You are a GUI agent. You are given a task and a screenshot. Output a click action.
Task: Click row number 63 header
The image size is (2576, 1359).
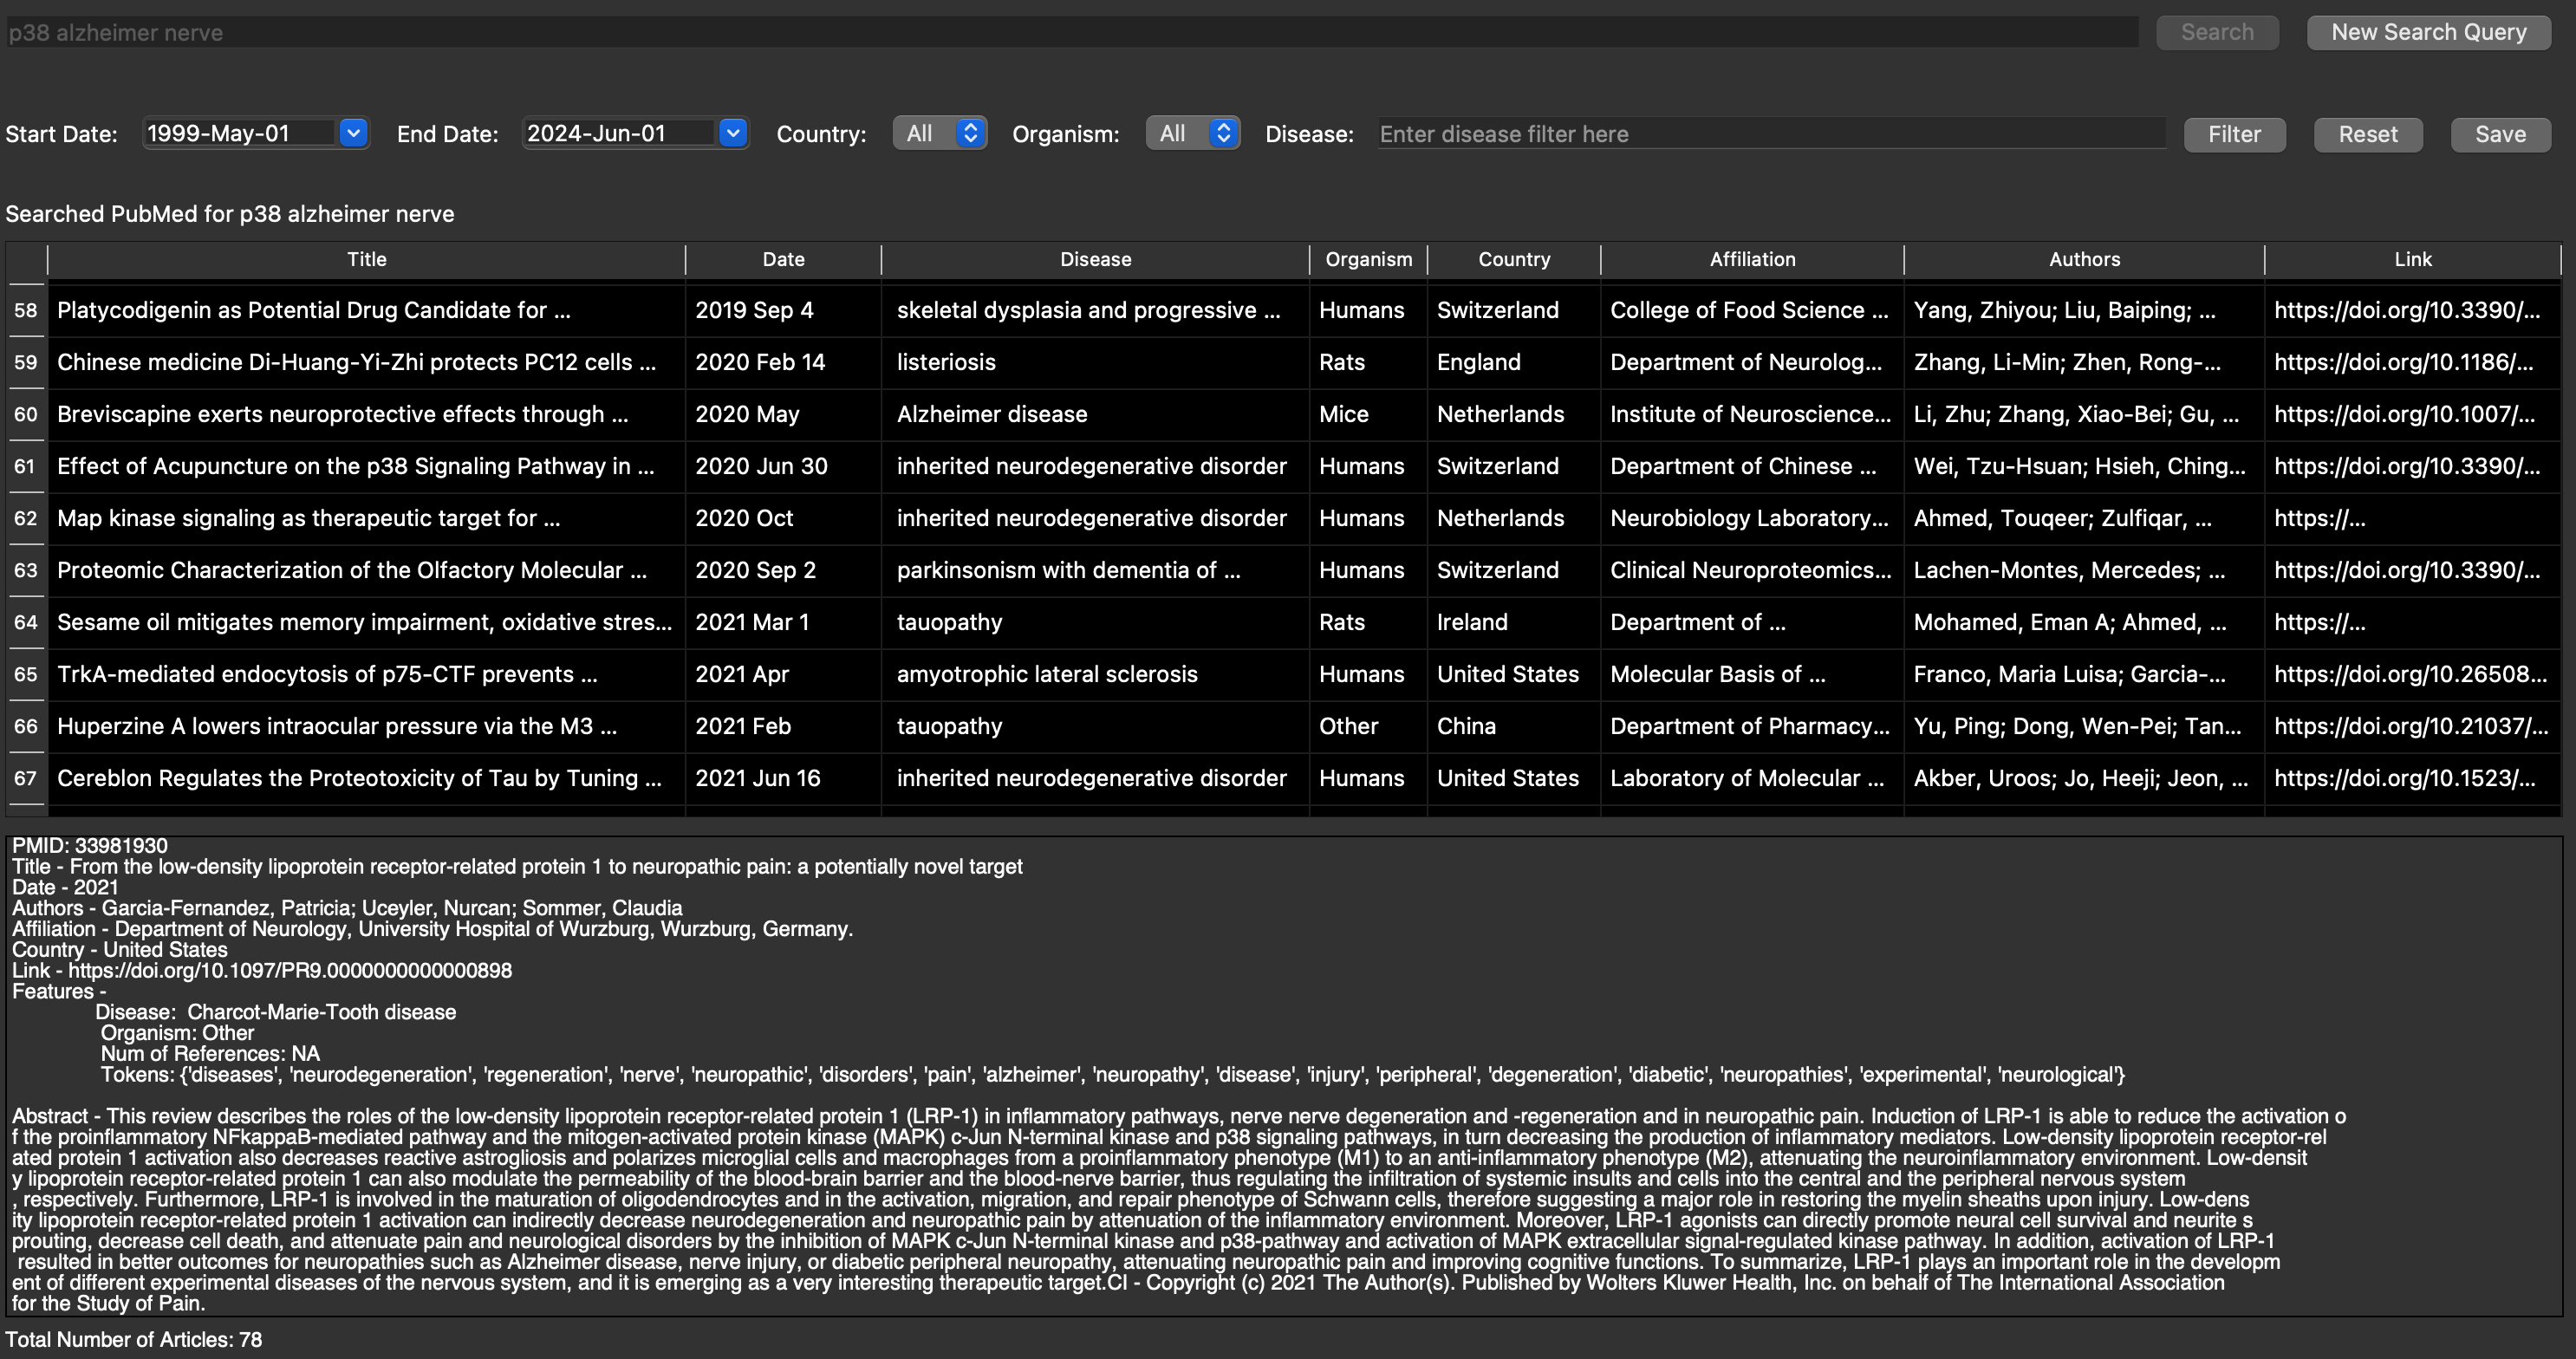26,570
